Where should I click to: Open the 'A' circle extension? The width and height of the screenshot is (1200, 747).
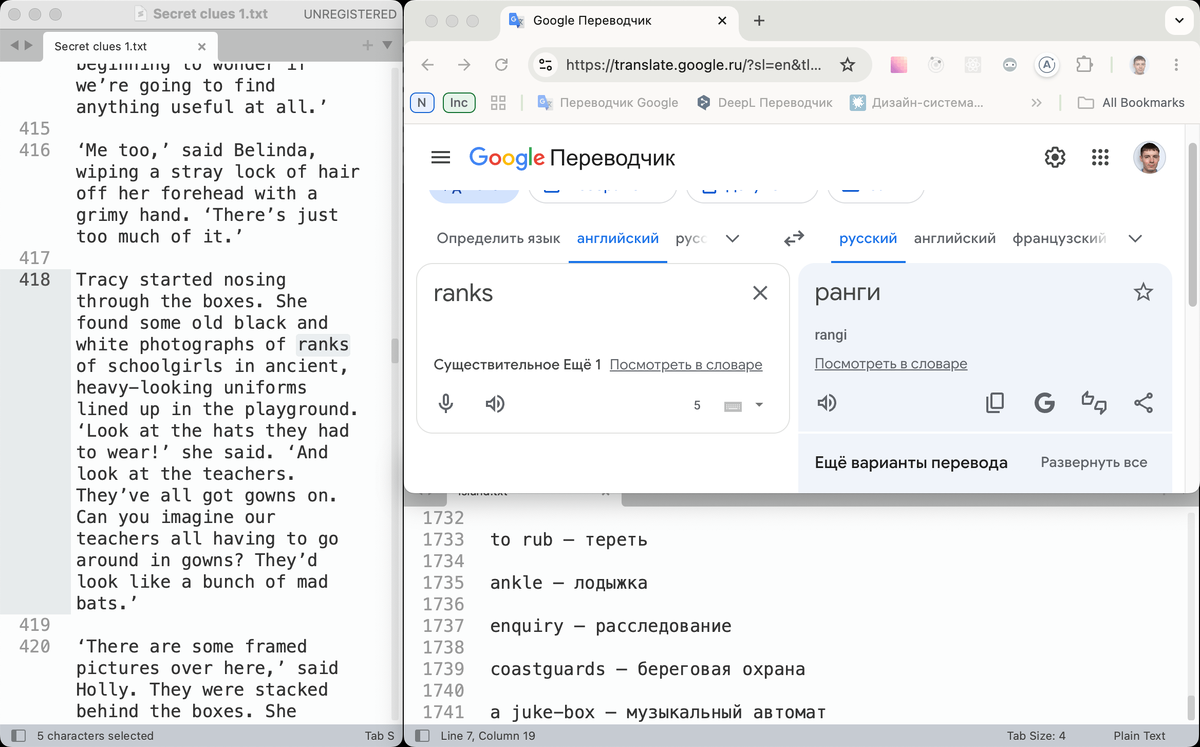click(1046, 65)
